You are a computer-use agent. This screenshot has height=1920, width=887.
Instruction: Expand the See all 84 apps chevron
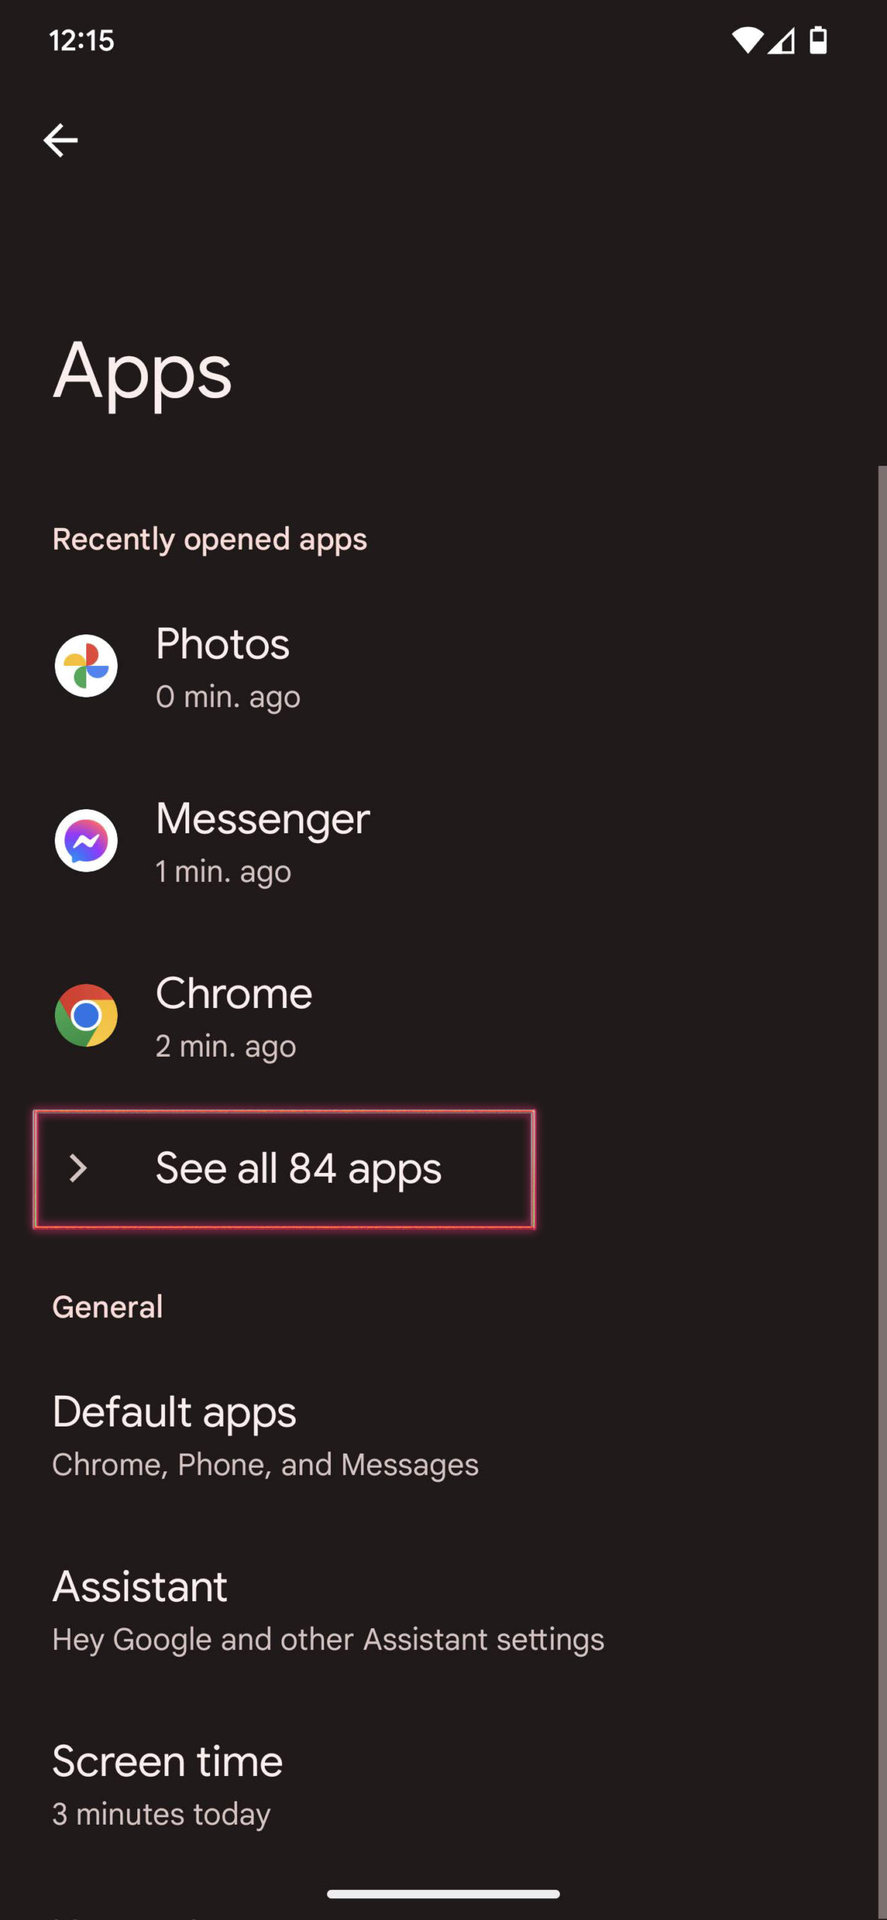coord(78,1168)
